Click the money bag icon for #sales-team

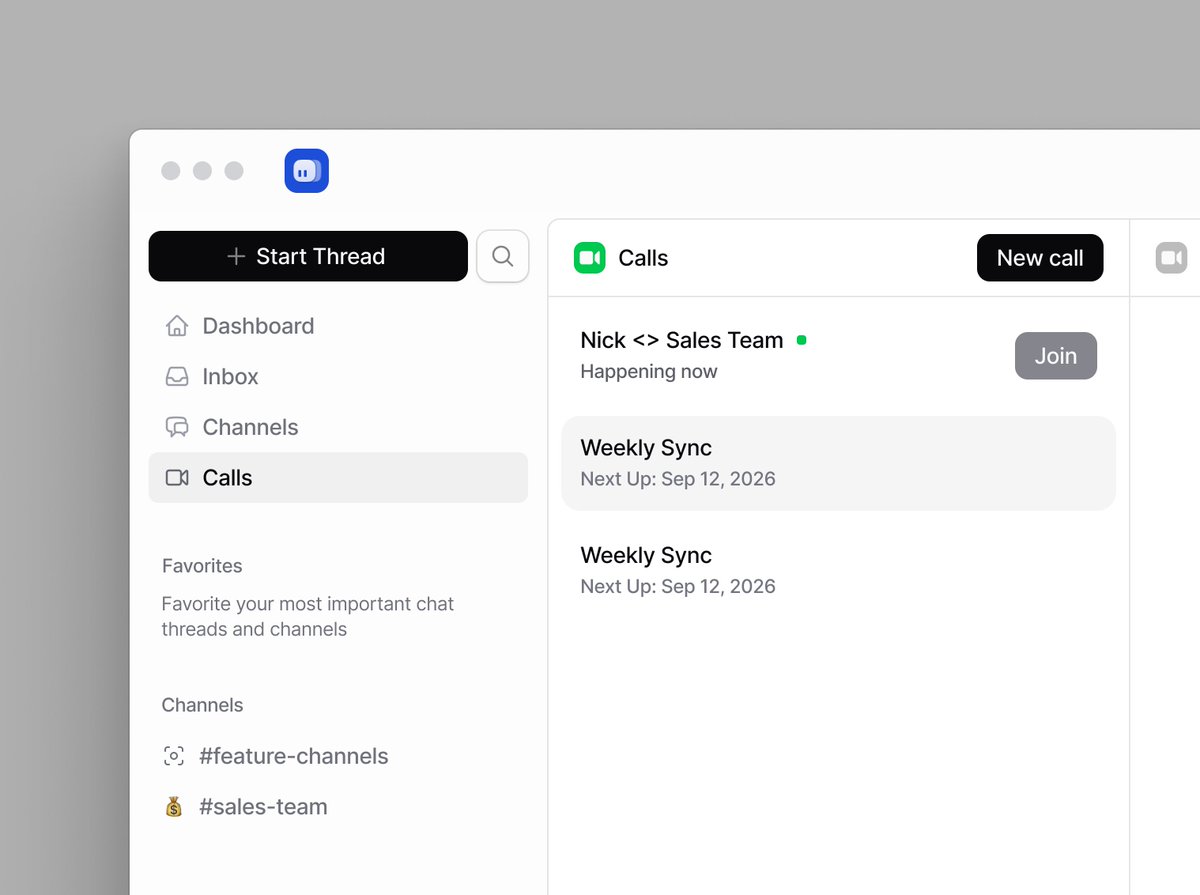coord(174,807)
